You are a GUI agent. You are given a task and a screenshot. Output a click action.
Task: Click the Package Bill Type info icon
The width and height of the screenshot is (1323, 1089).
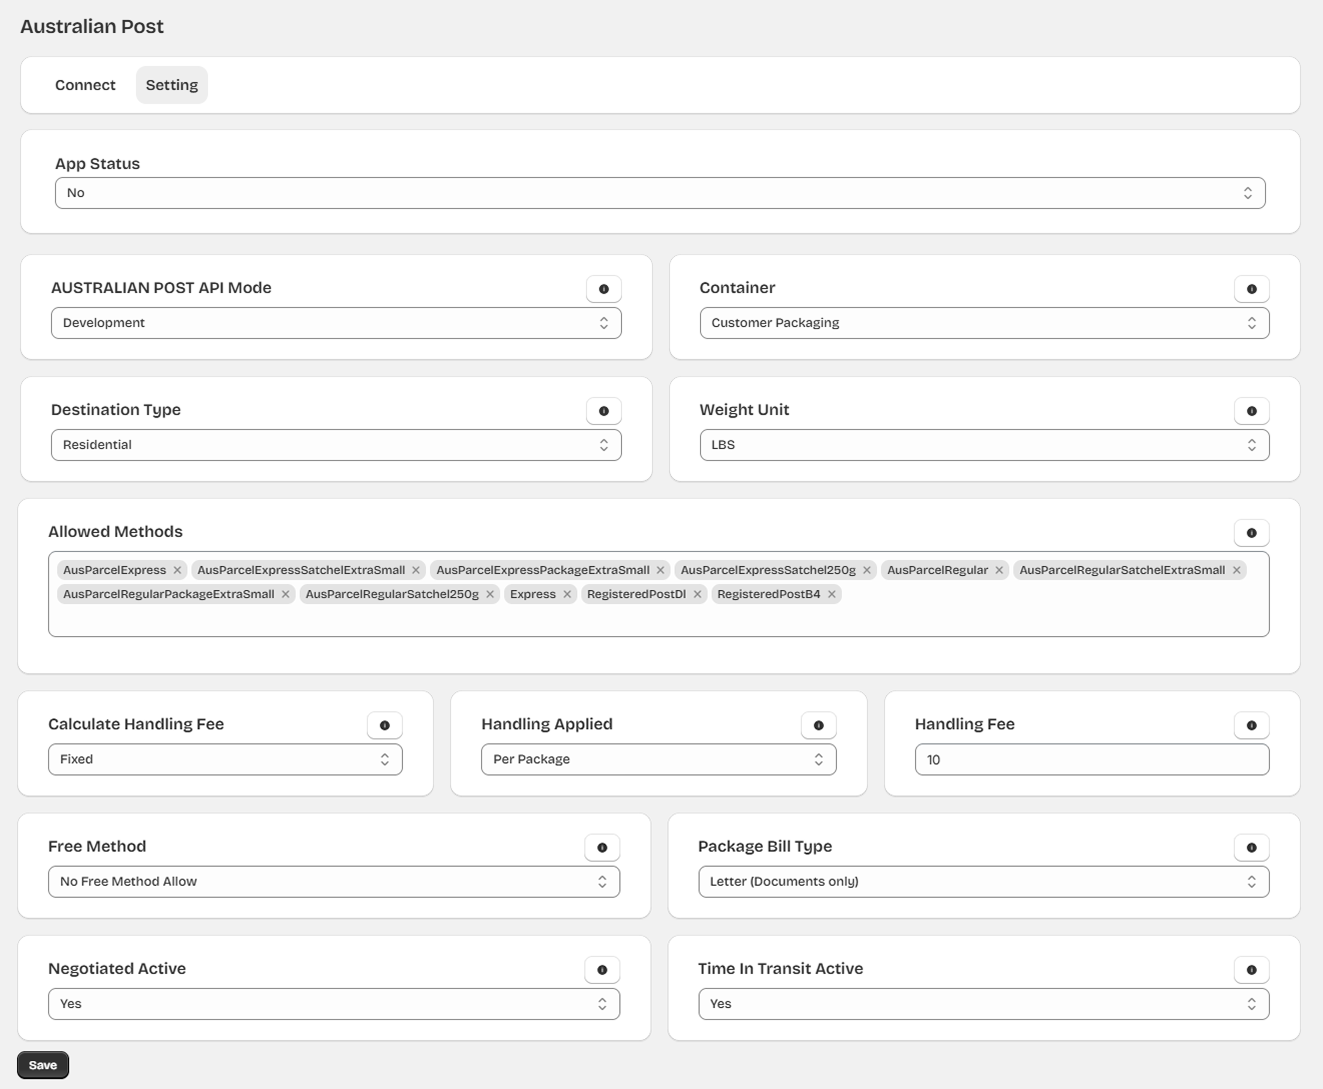[x=1251, y=848]
